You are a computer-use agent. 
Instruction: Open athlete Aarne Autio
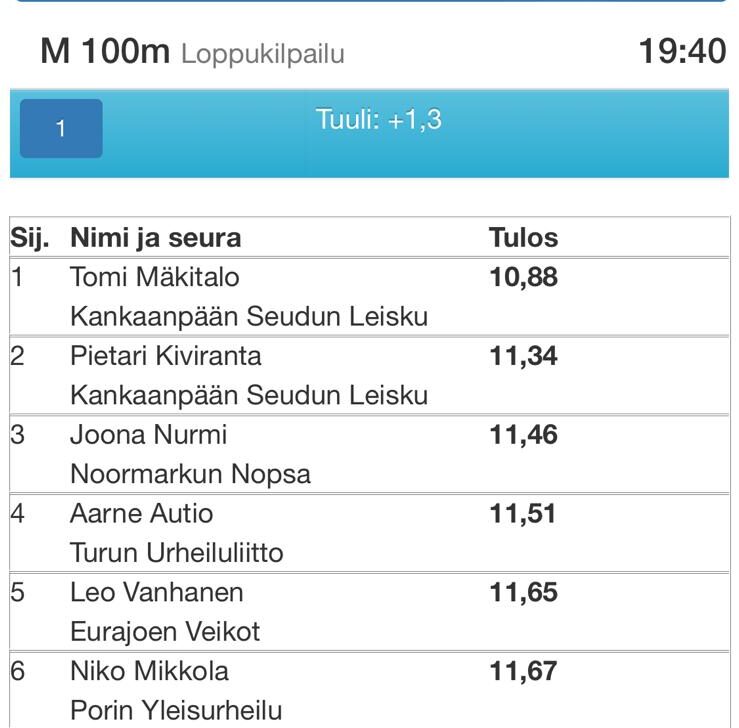[141, 513]
